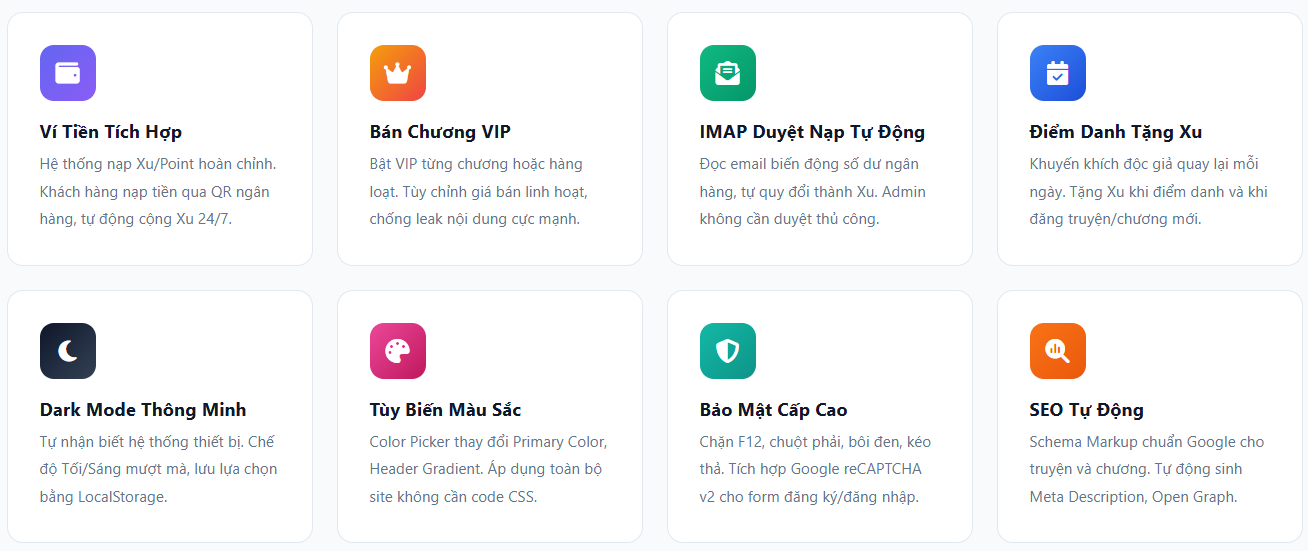Click the Dark Mode Thông Minh heading
This screenshot has height=551, width=1308.
coord(143,410)
